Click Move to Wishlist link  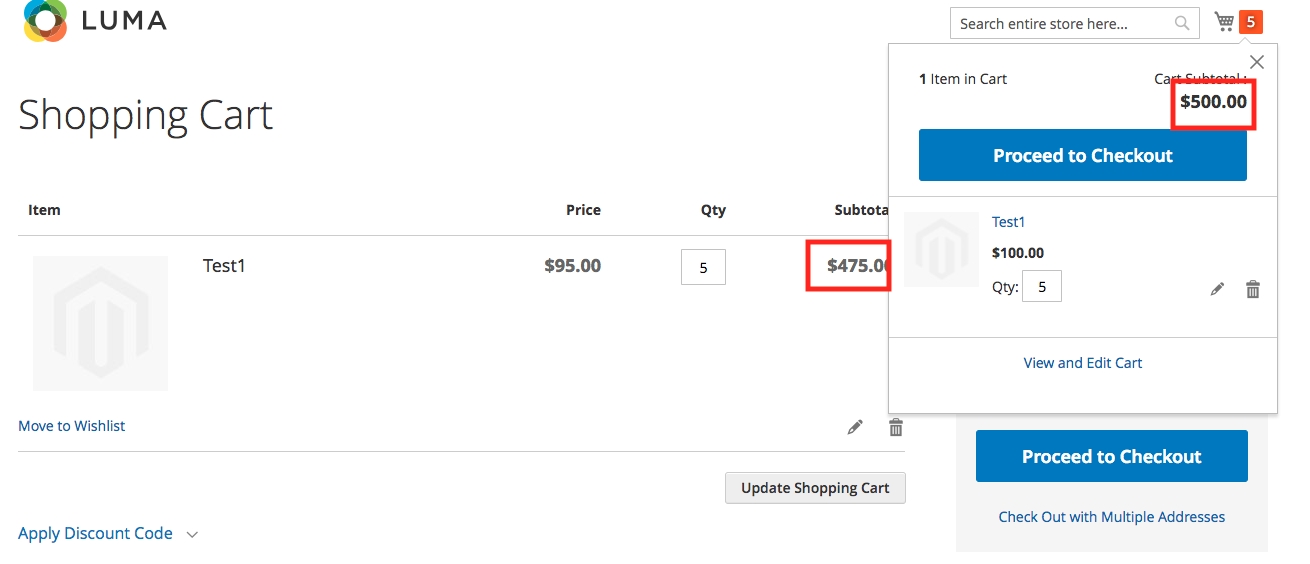pyautogui.click(x=72, y=426)
